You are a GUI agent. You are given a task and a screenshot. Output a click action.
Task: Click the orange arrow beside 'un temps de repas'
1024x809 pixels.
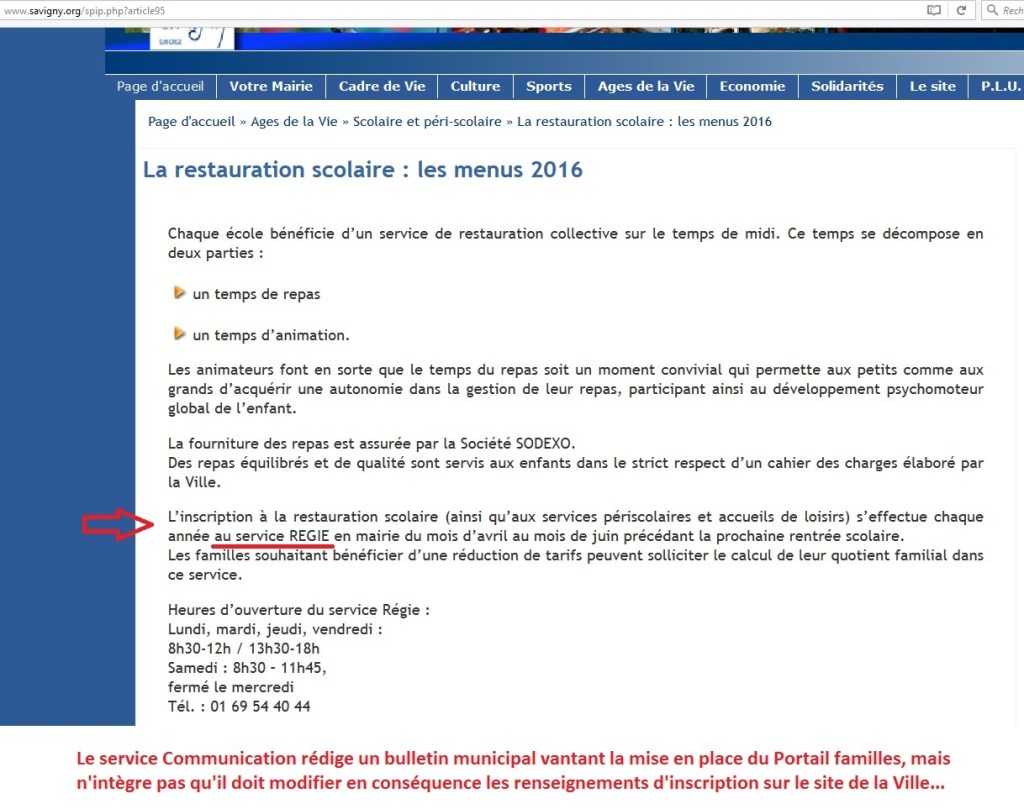(x=179, y=291)
